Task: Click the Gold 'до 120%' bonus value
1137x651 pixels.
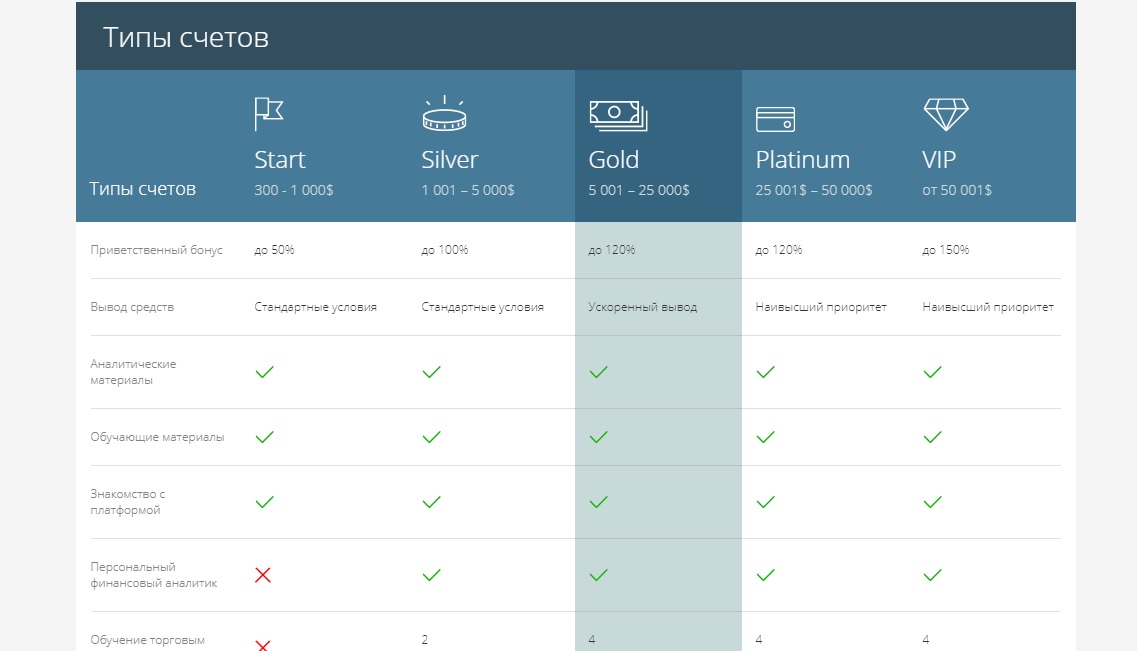Action: tap(611, 249)
